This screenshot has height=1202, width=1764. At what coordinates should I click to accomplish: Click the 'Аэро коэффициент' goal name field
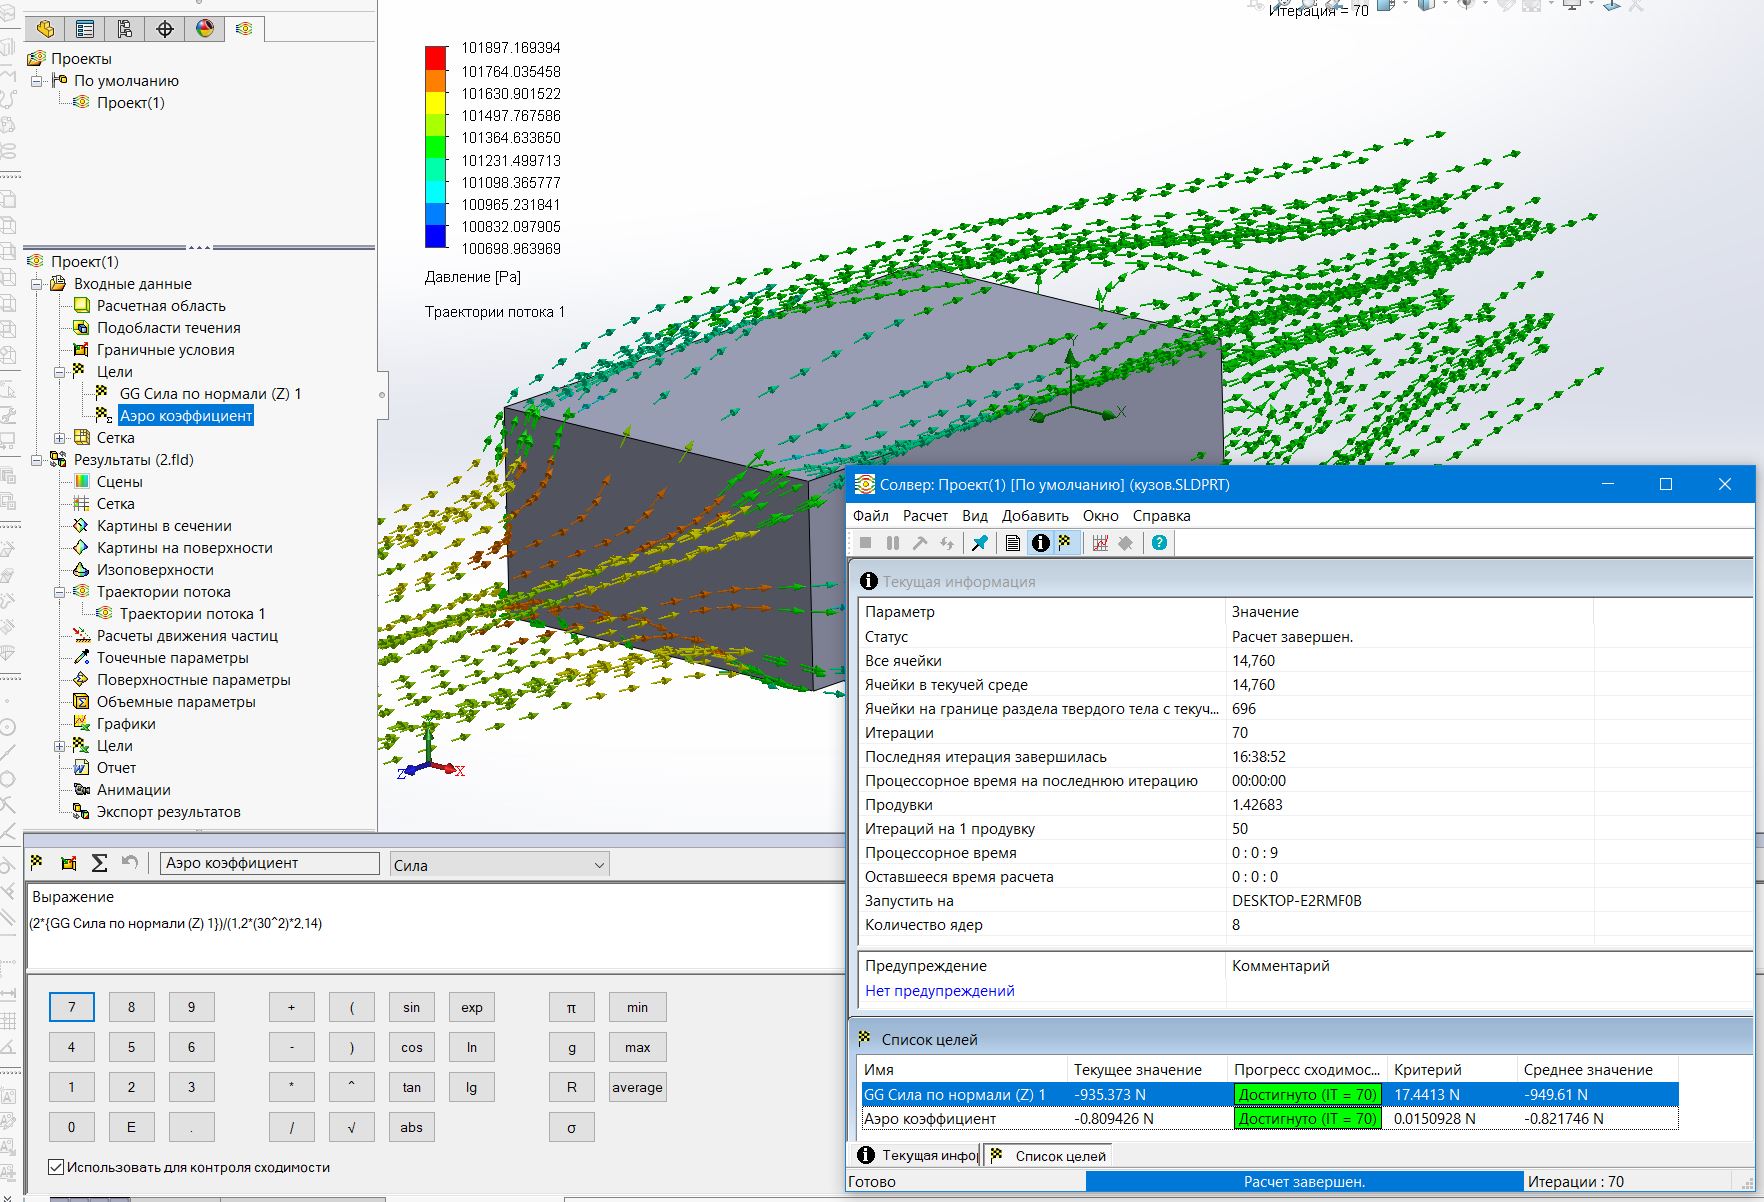(x=270, y=863)
